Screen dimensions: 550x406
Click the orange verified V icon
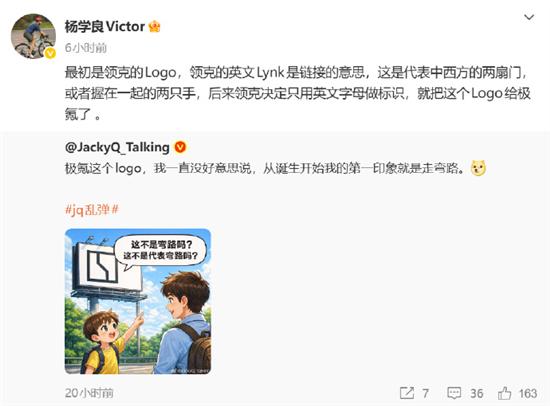point(180,147)
